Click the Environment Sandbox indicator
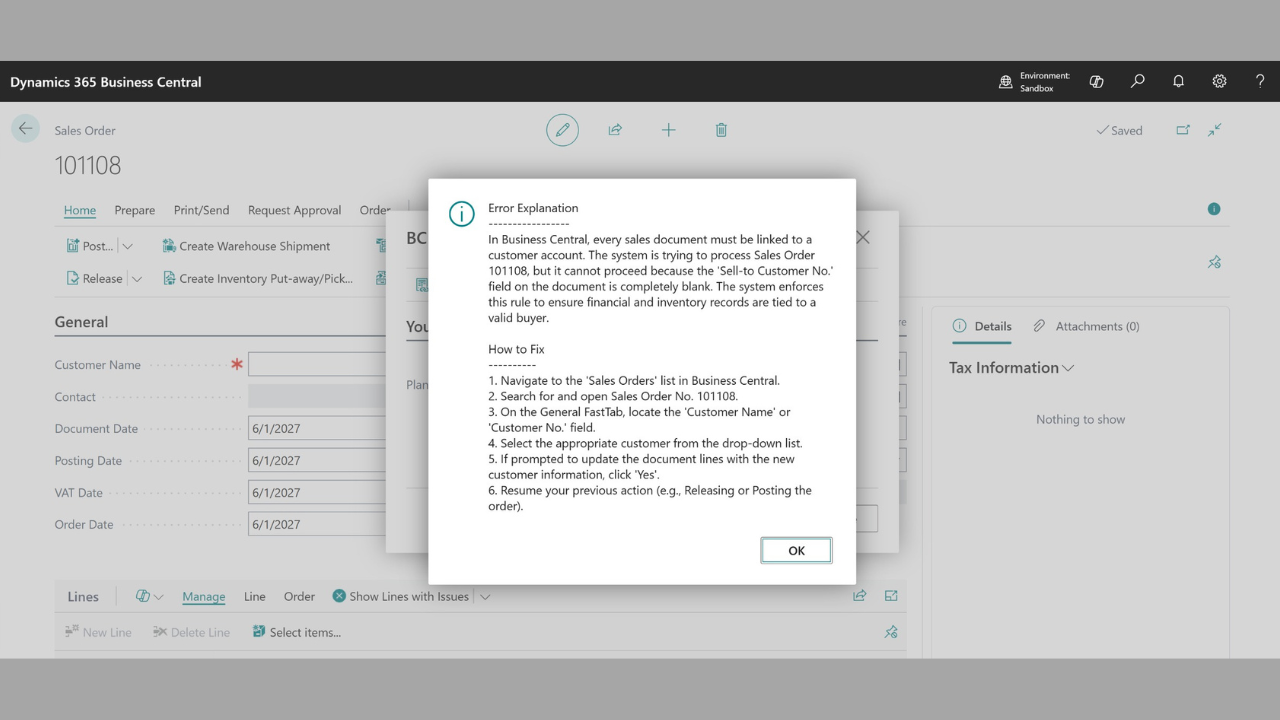 [1034, 82]
